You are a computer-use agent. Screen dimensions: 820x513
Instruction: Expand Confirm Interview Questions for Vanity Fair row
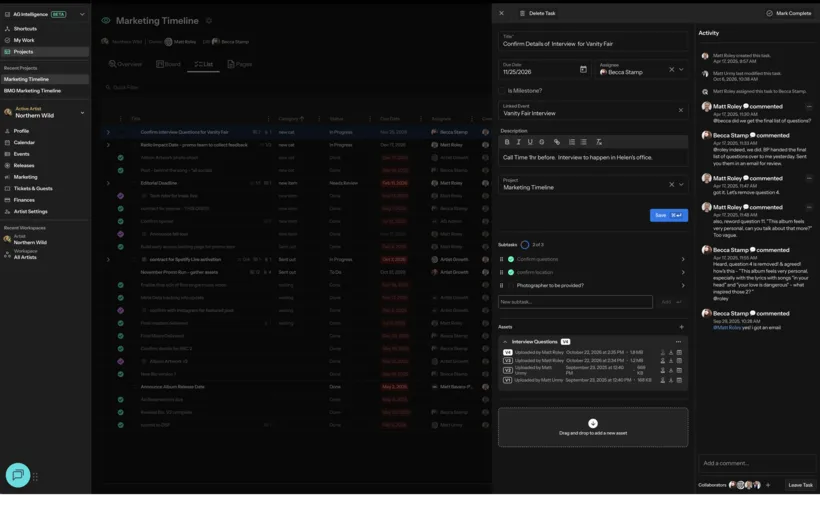108,132
